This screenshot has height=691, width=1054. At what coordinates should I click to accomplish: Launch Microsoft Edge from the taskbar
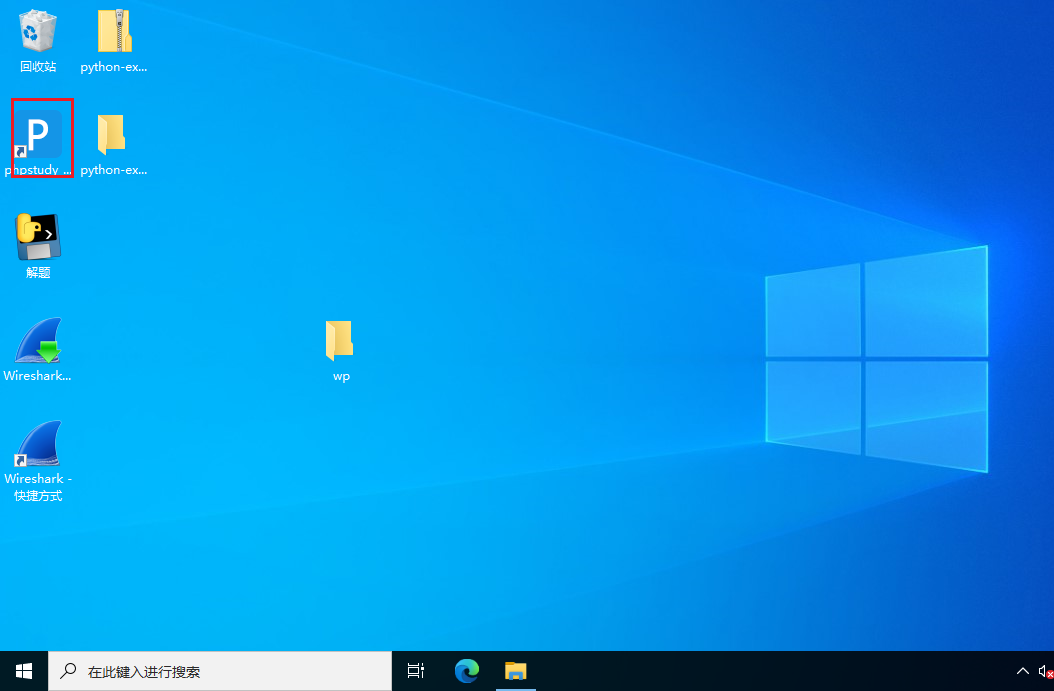pyautogui.click(x=467, y=671)
